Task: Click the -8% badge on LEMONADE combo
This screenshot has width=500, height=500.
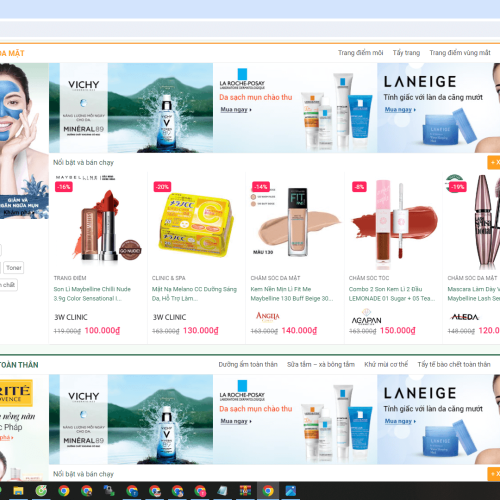Action: pyautogui.click(x=359, y=187)
